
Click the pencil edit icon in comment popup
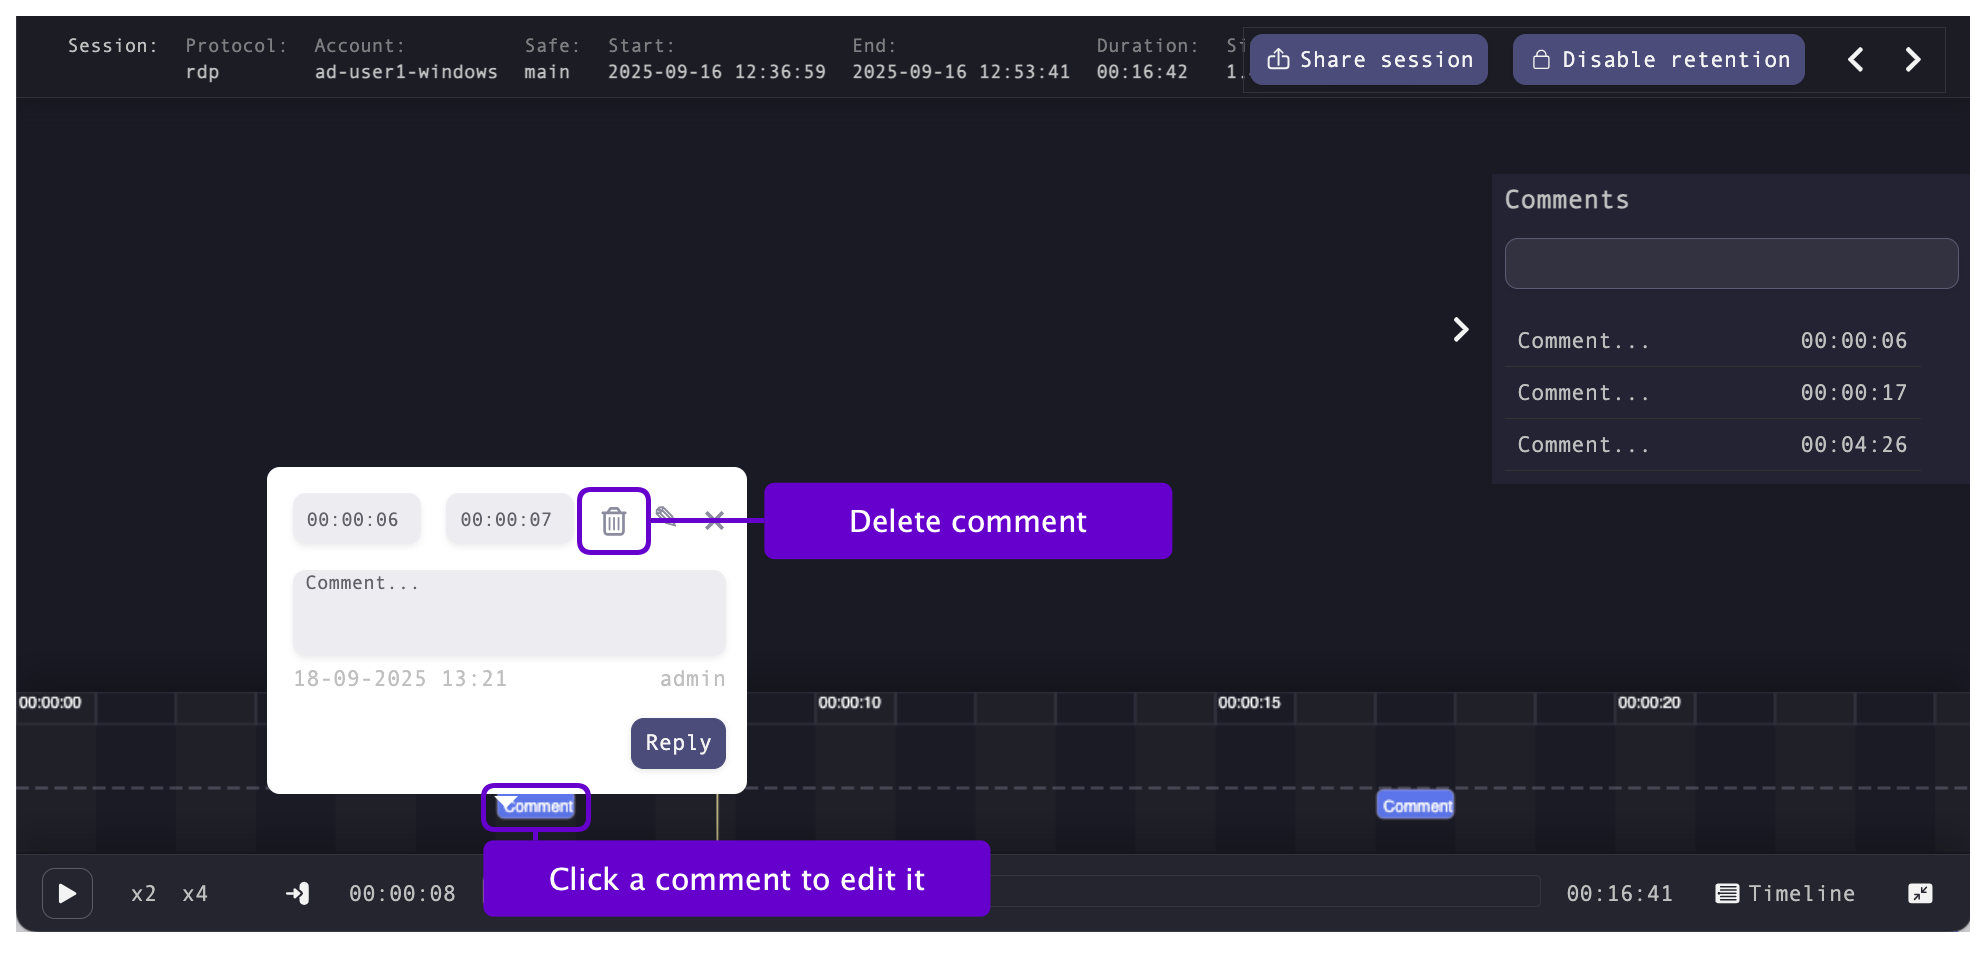[666, 517]
